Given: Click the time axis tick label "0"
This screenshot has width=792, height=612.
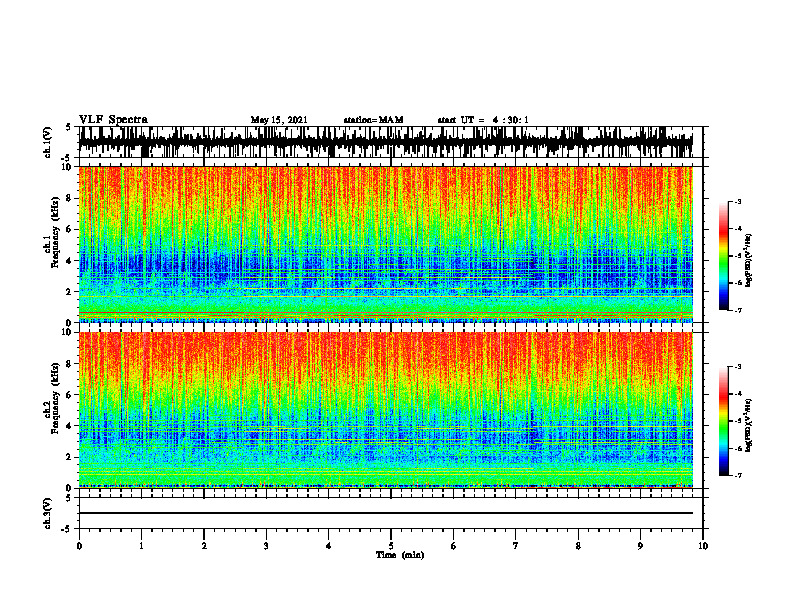Looking at the screenshot, I should click(x=79, y=546).
